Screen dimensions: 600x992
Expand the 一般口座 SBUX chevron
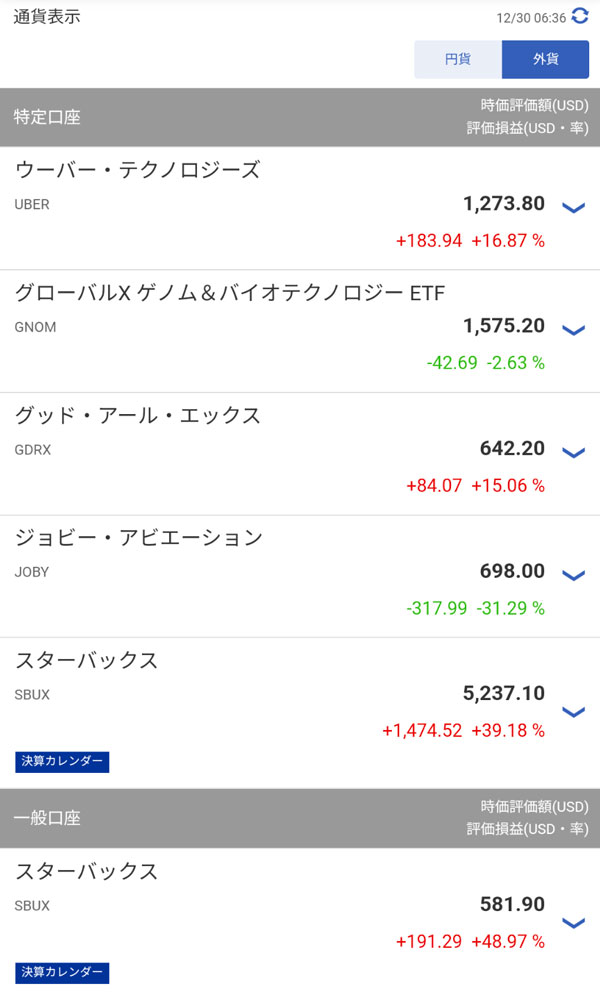point(573,923)
